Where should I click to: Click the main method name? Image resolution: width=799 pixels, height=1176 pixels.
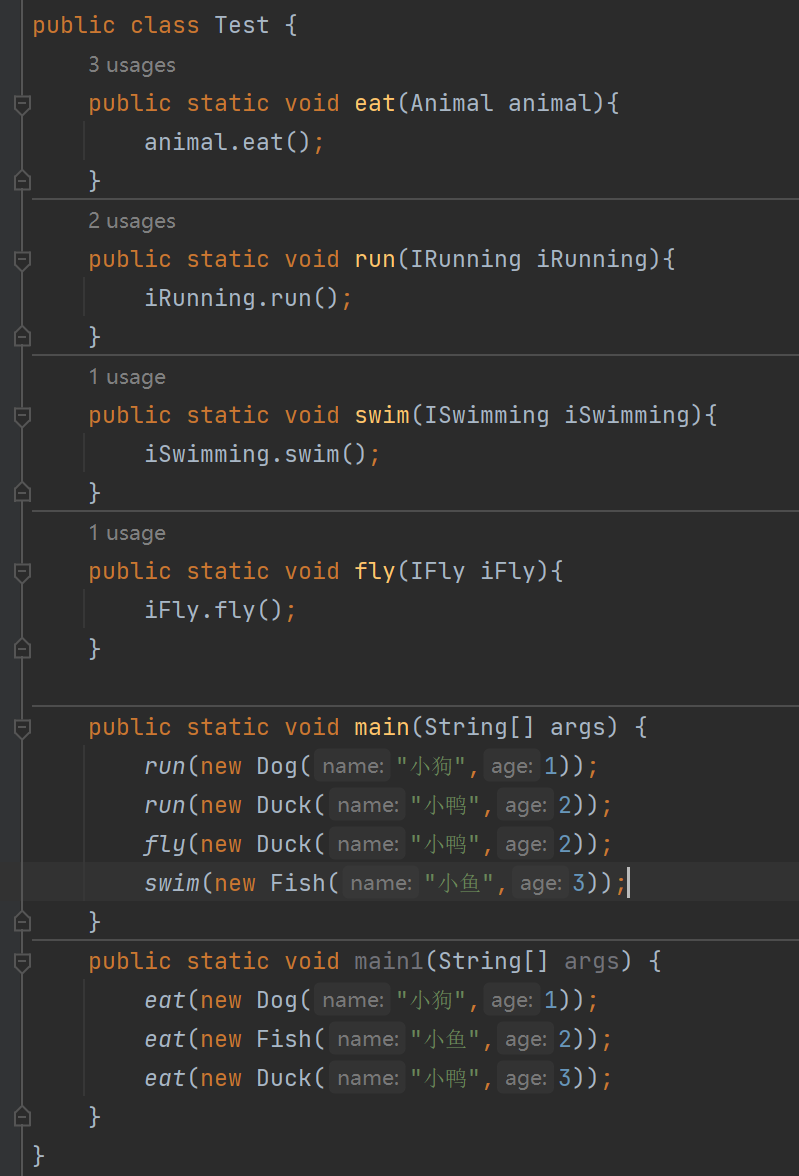pos(382,728)
